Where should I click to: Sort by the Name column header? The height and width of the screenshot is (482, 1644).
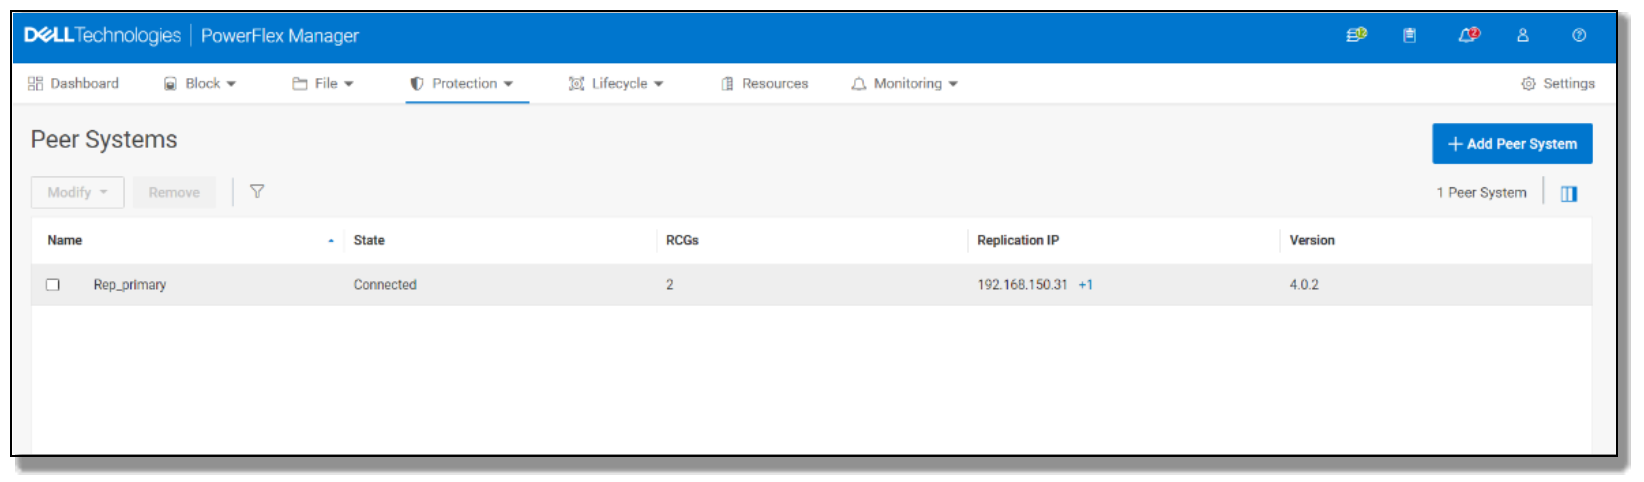point(65,240)
